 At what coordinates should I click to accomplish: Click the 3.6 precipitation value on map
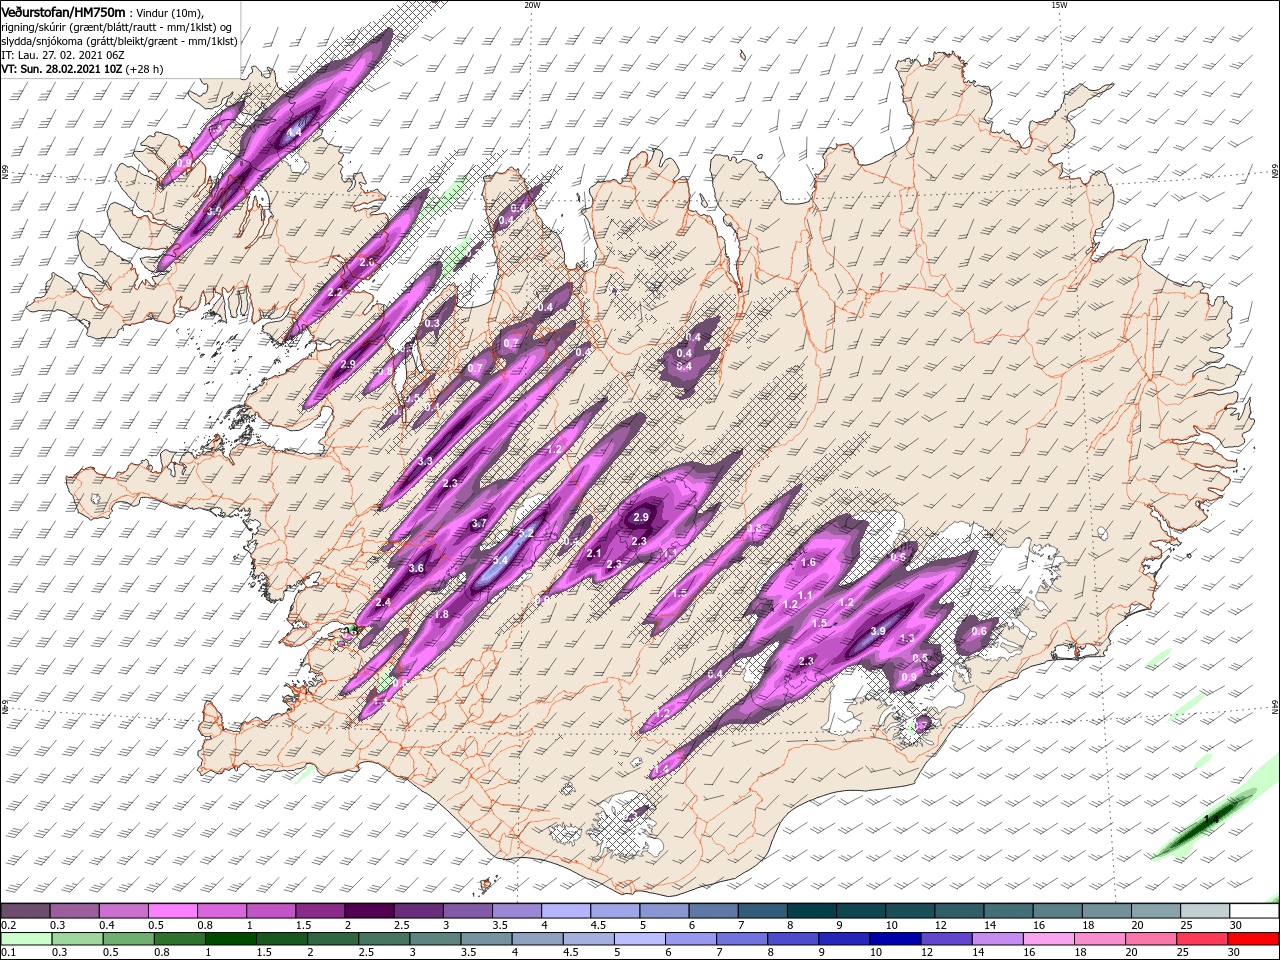[x=416, y=568]
